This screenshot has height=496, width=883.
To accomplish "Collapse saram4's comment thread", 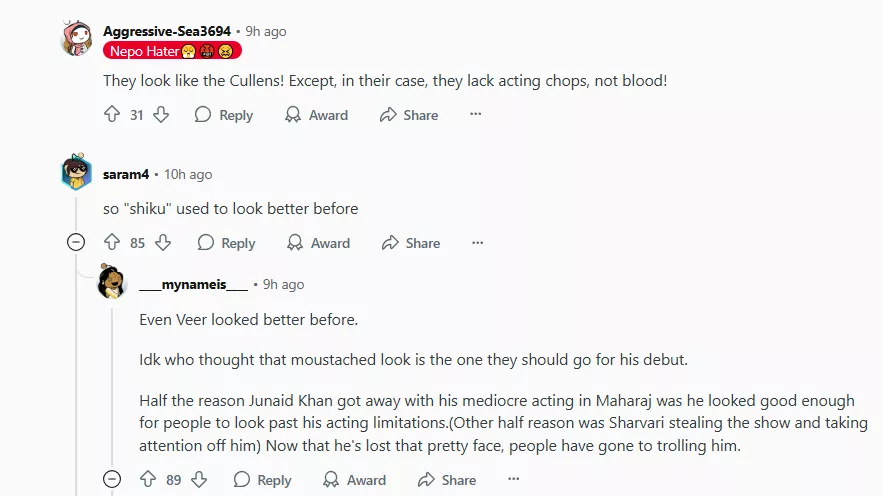I will point(76,243).
